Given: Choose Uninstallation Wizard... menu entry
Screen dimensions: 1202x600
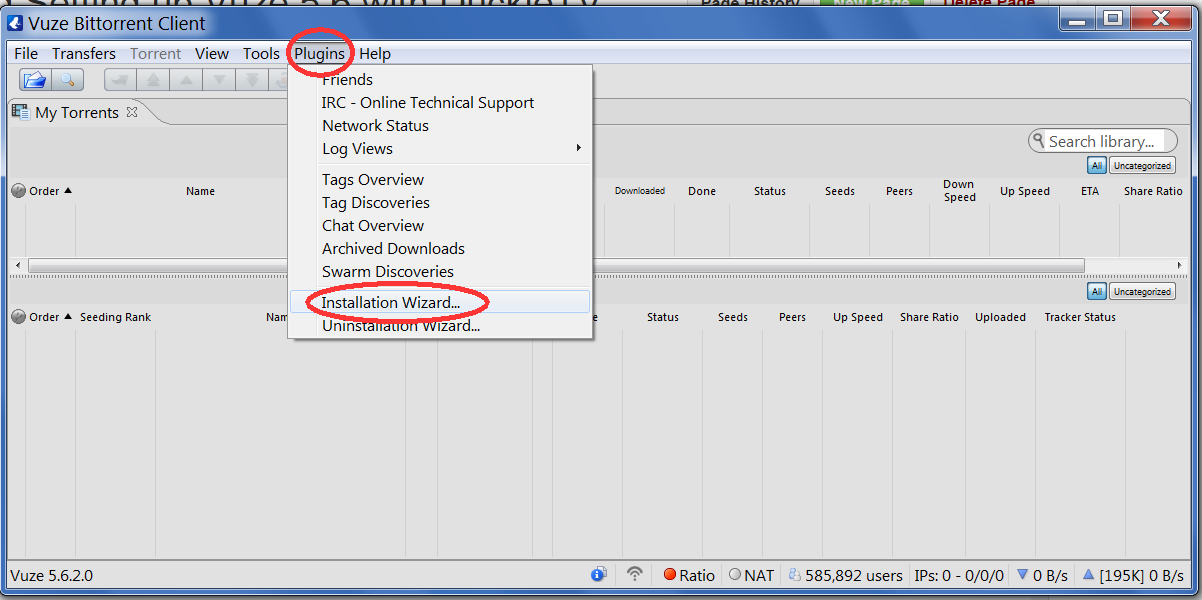Looking at the screenshot, I should pyautogui.click(x=440, y=325).
